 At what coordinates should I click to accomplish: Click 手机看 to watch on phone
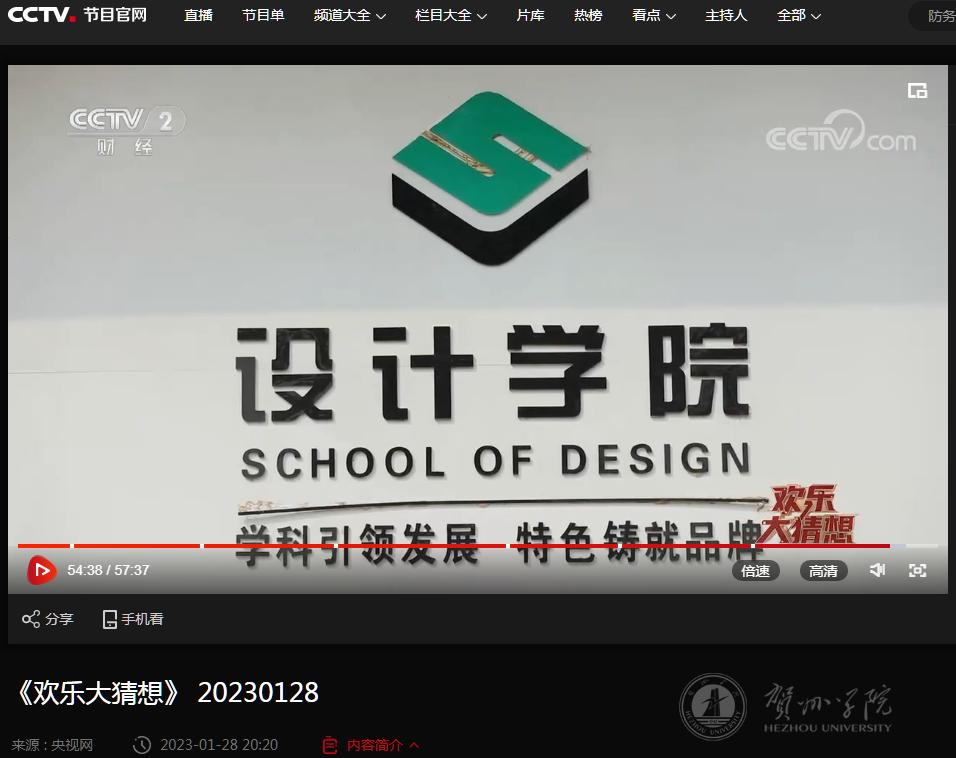coord(133,619)
